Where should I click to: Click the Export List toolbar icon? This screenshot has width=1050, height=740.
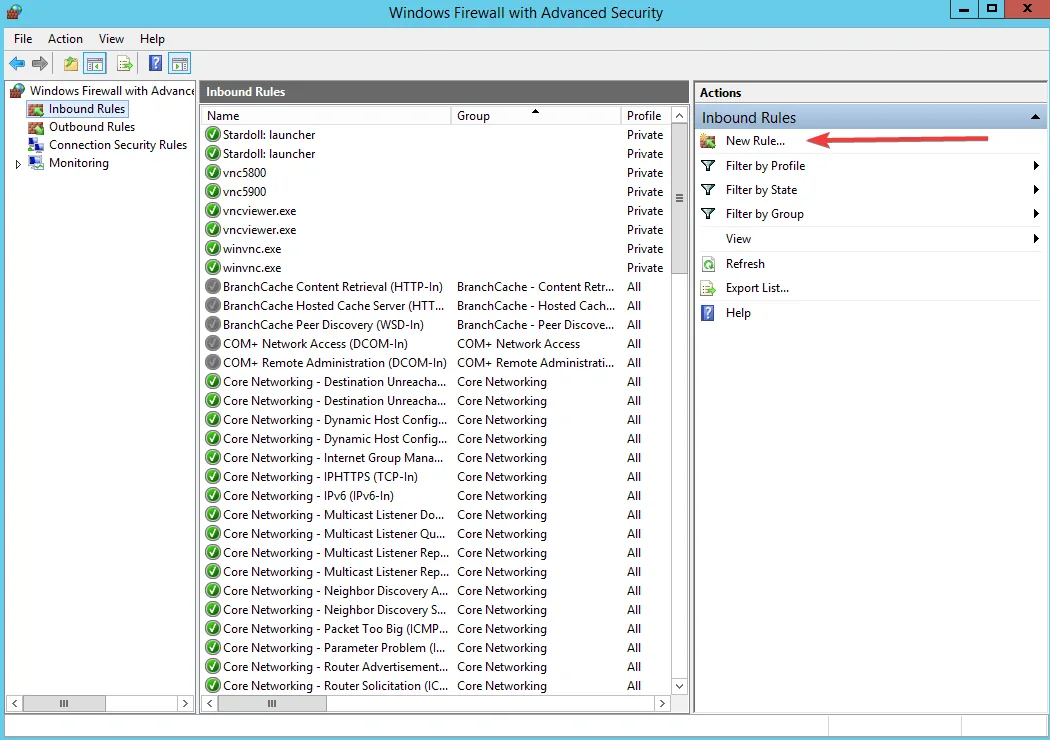tap(125, 64)
